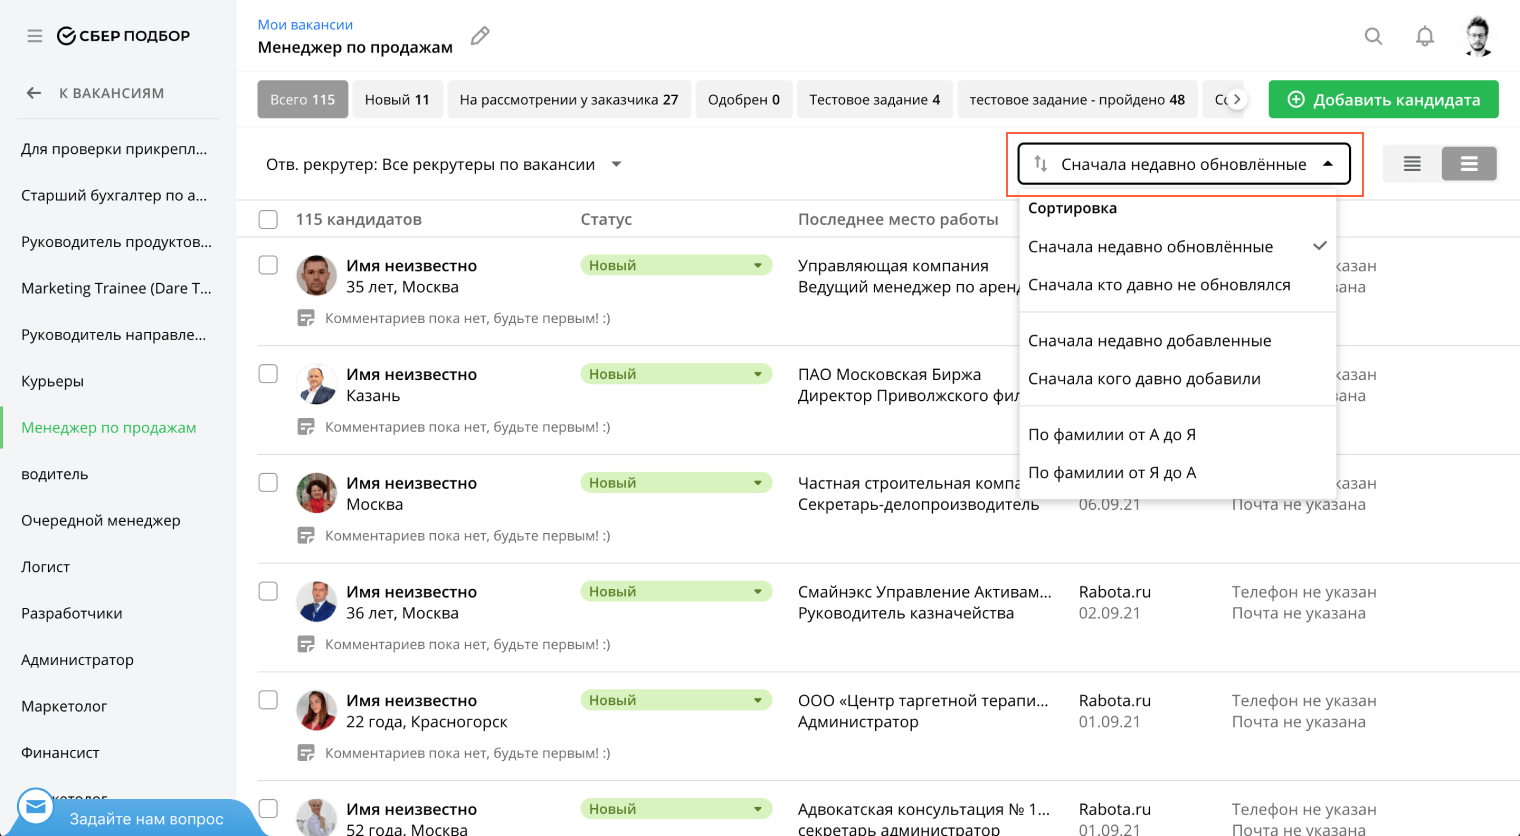The width and height of the screenshot is (1520, 836).
Task: Open the Курьеры vacancy in sidebar
Action: pyautogui.click(x=53, y=381)
